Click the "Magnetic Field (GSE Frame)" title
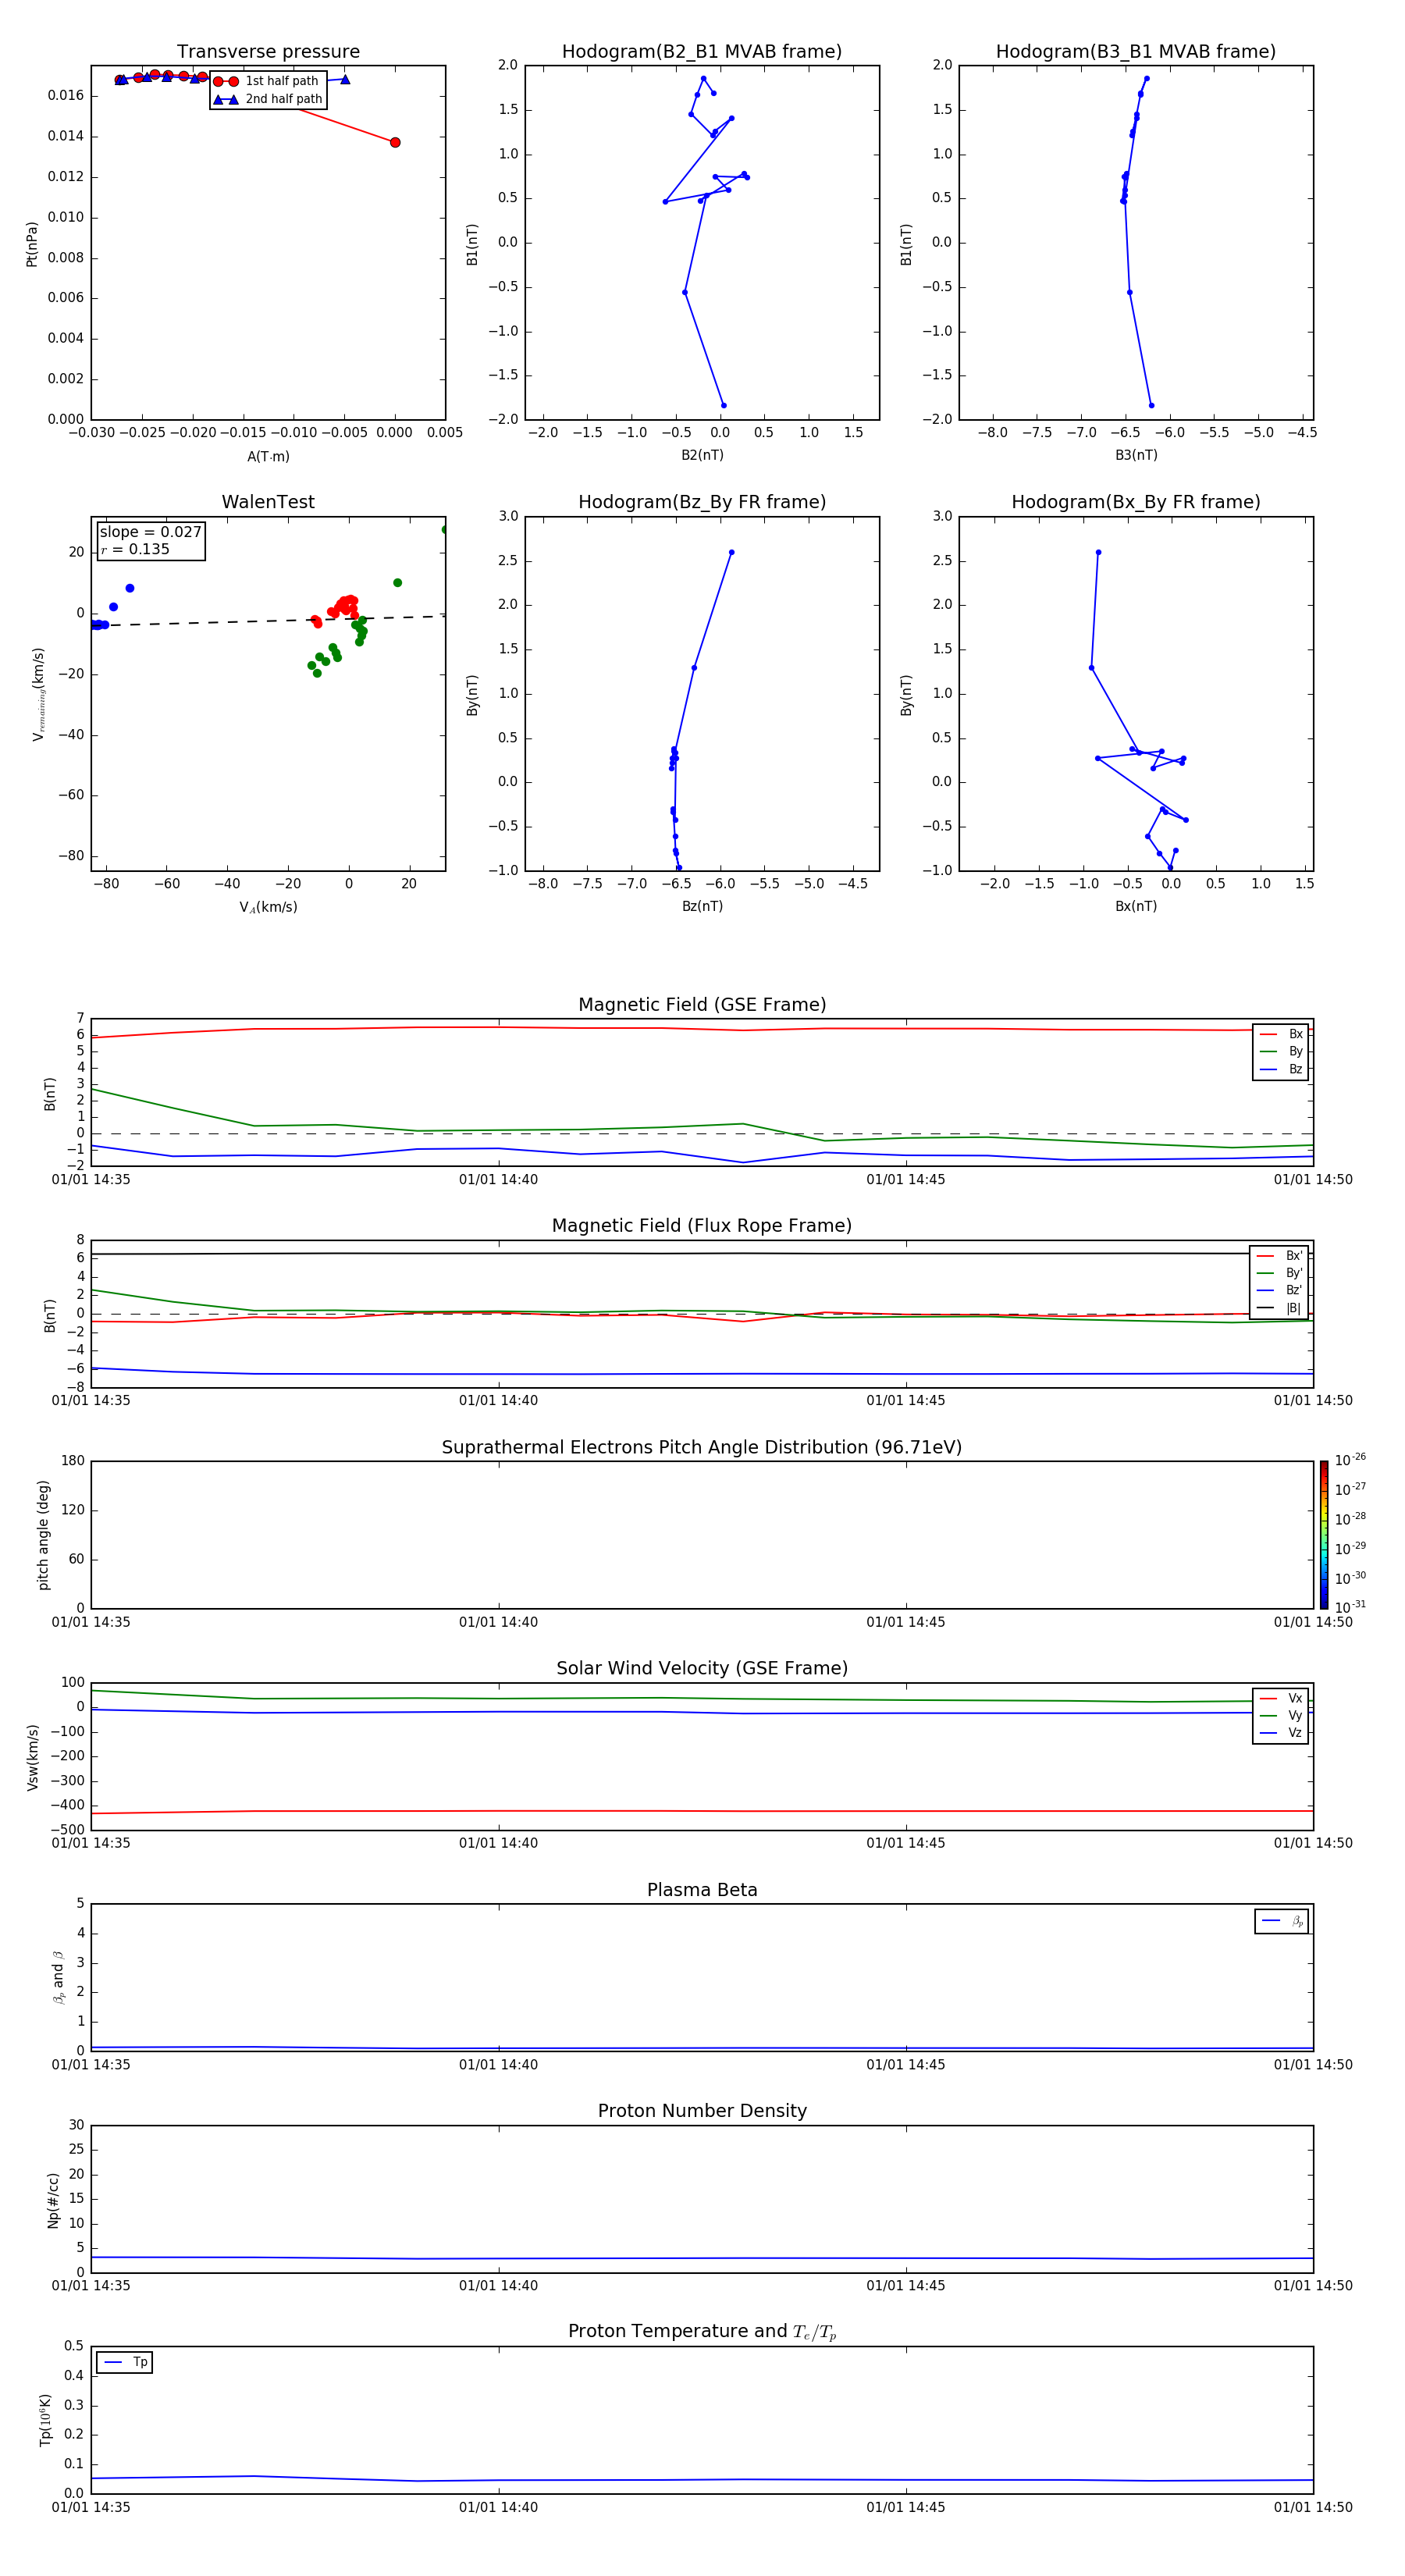 [702, 1005]
